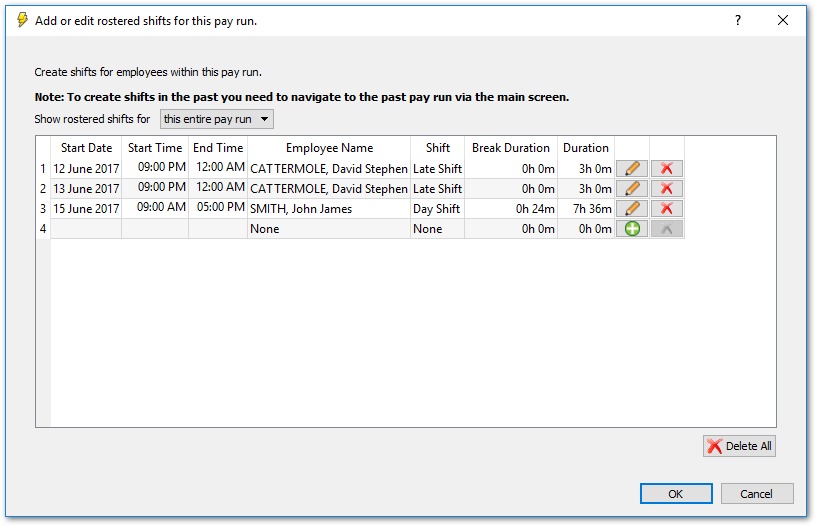Delete the 13 June 2017 shift row
The image size is (816, 526).
[667, 188]
